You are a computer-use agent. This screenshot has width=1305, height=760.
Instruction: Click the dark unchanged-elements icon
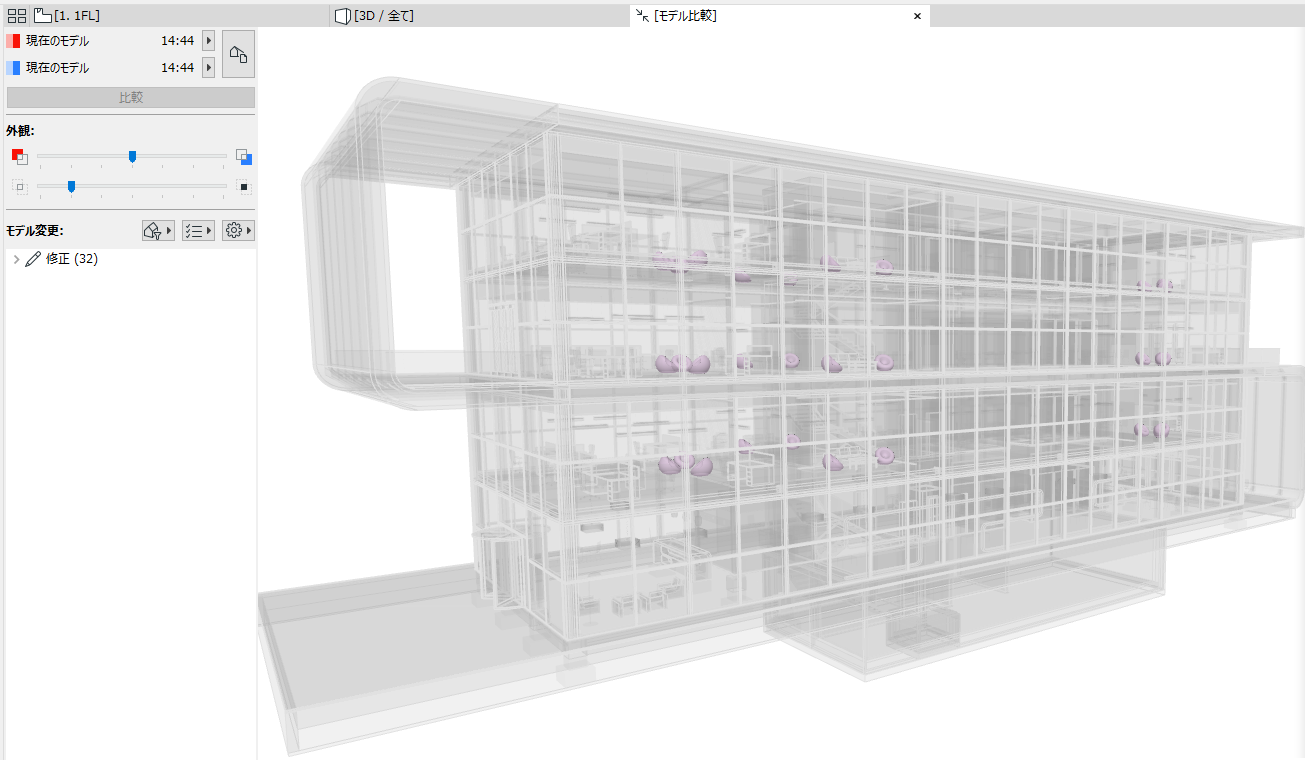coord(244,186)
